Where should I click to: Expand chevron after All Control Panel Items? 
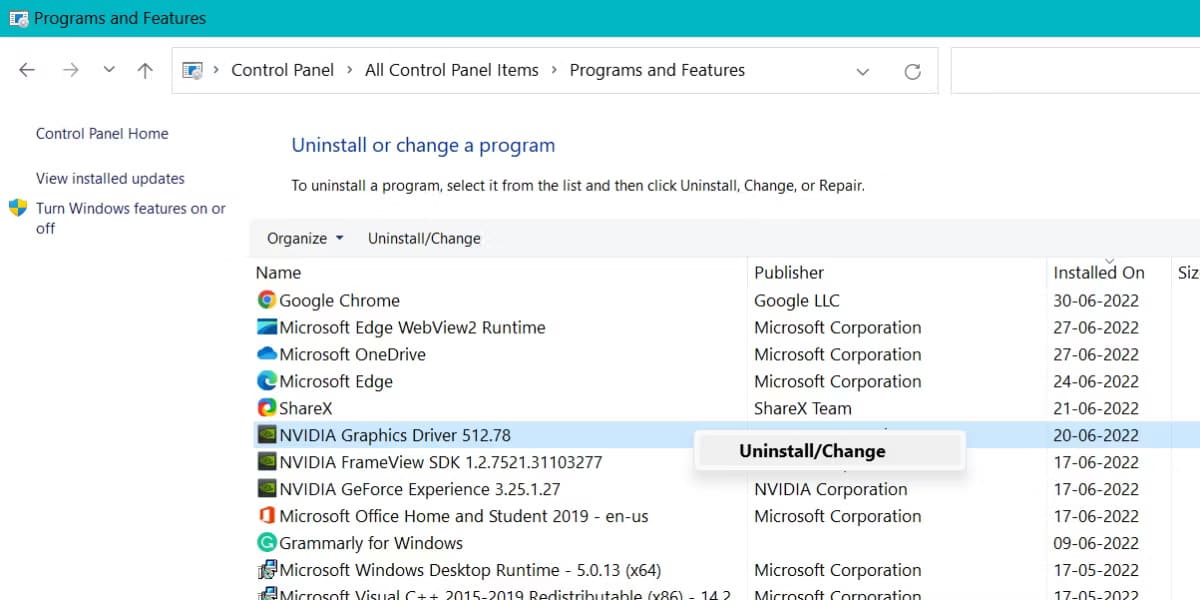click(x=554, y=70)
